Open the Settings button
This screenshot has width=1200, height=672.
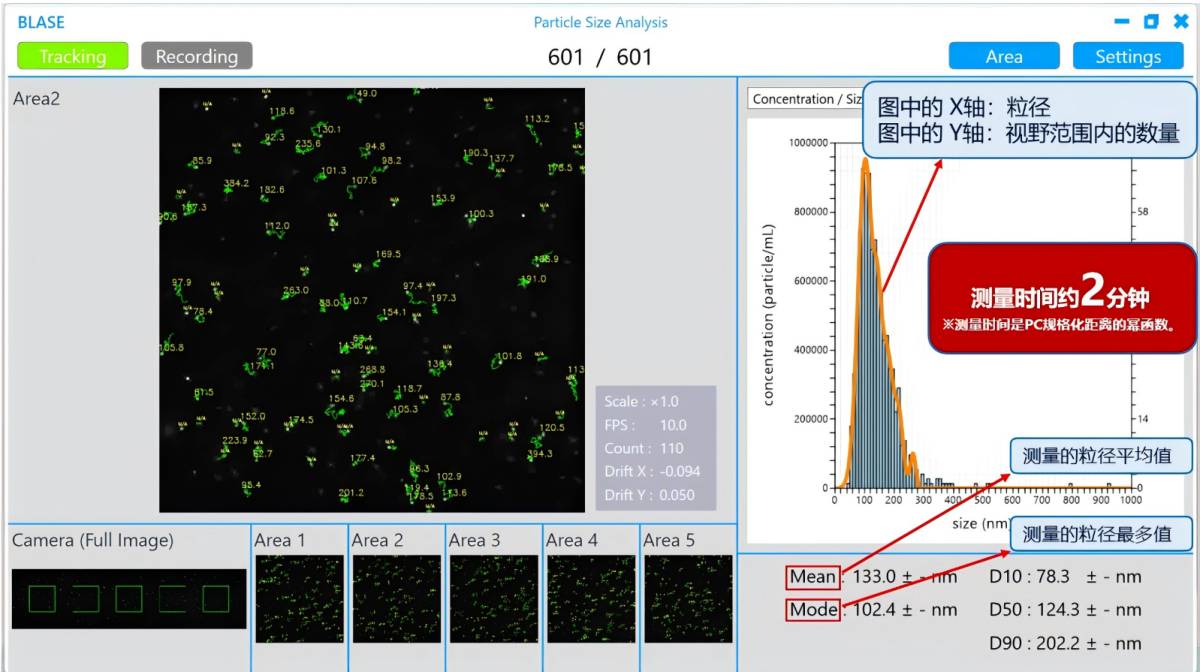[x=1128, y=56]
